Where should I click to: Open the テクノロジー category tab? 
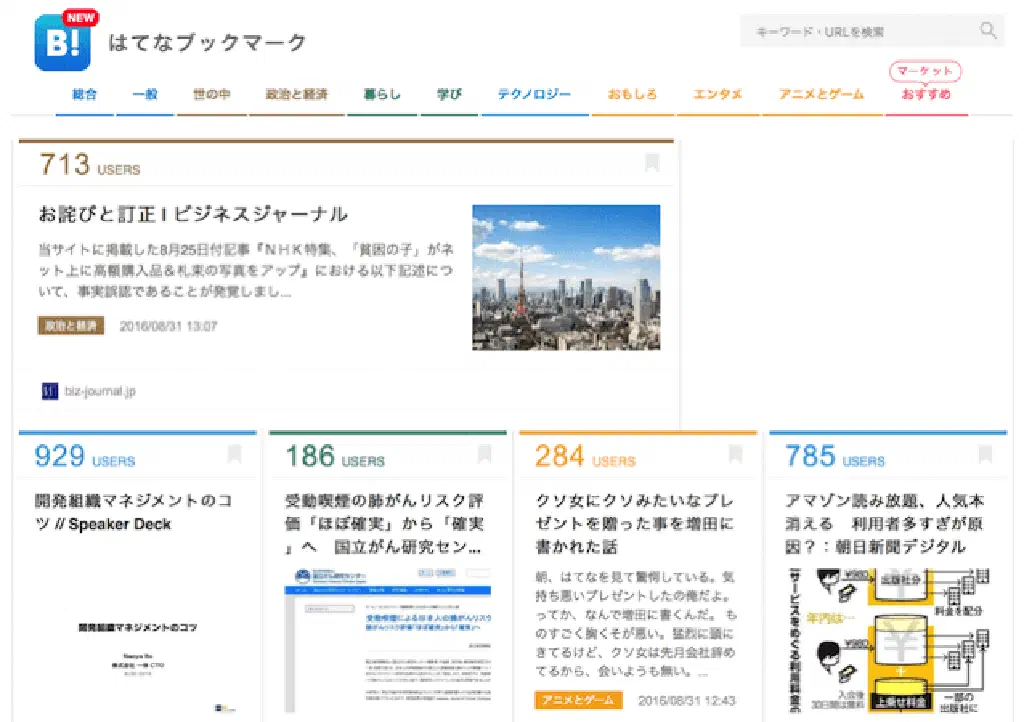click(x=534, y=95)
